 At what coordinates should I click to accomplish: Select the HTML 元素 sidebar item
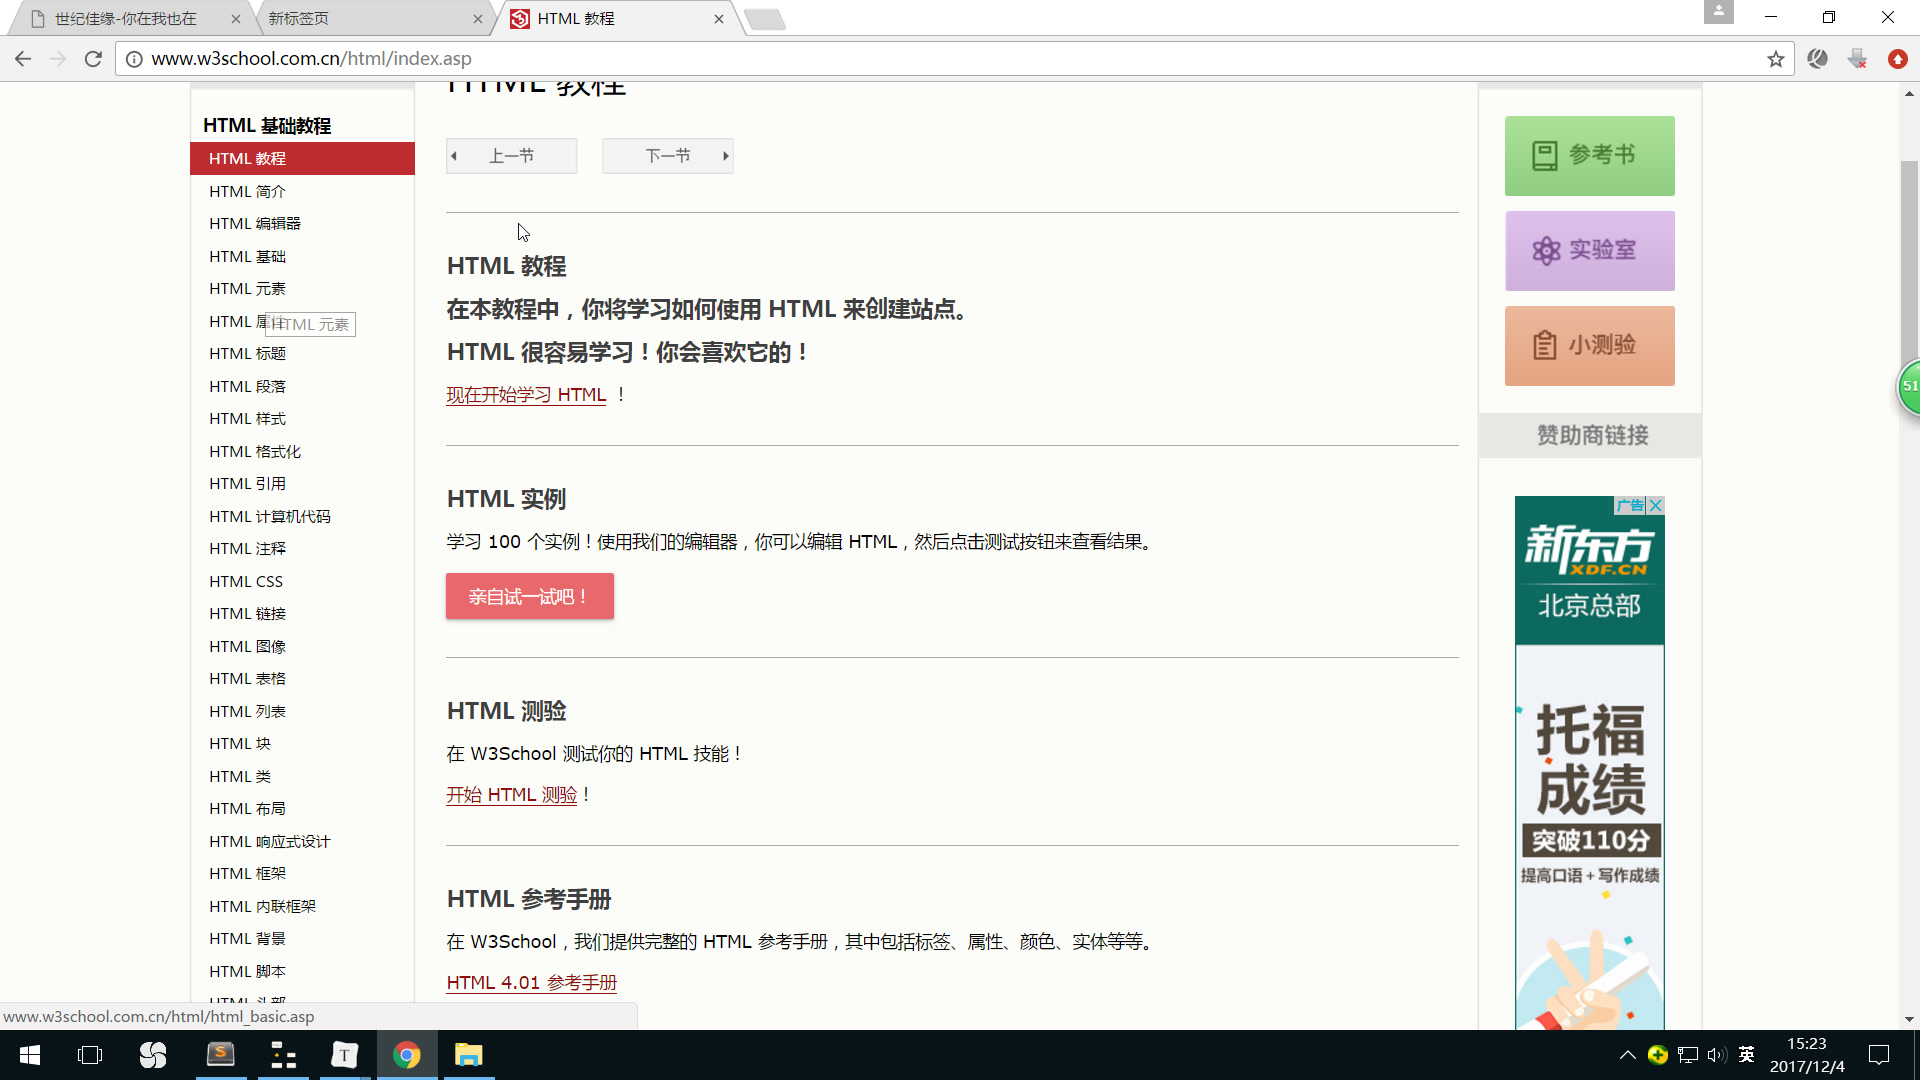(247, 287)
